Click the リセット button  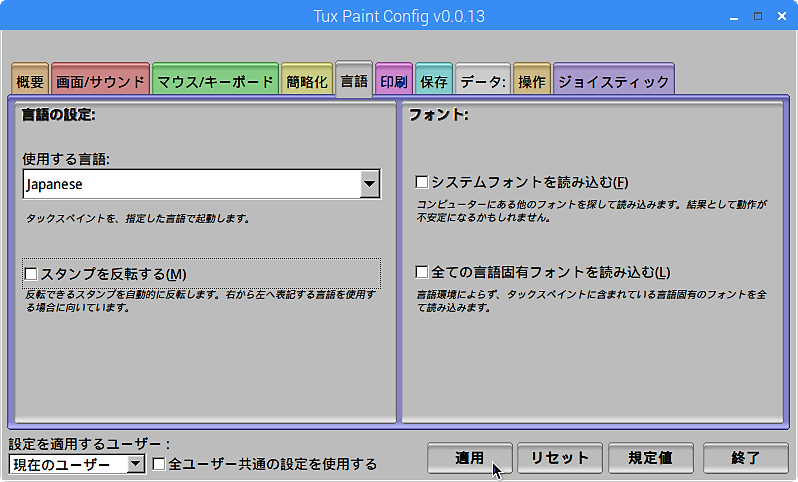click(560, 458)
